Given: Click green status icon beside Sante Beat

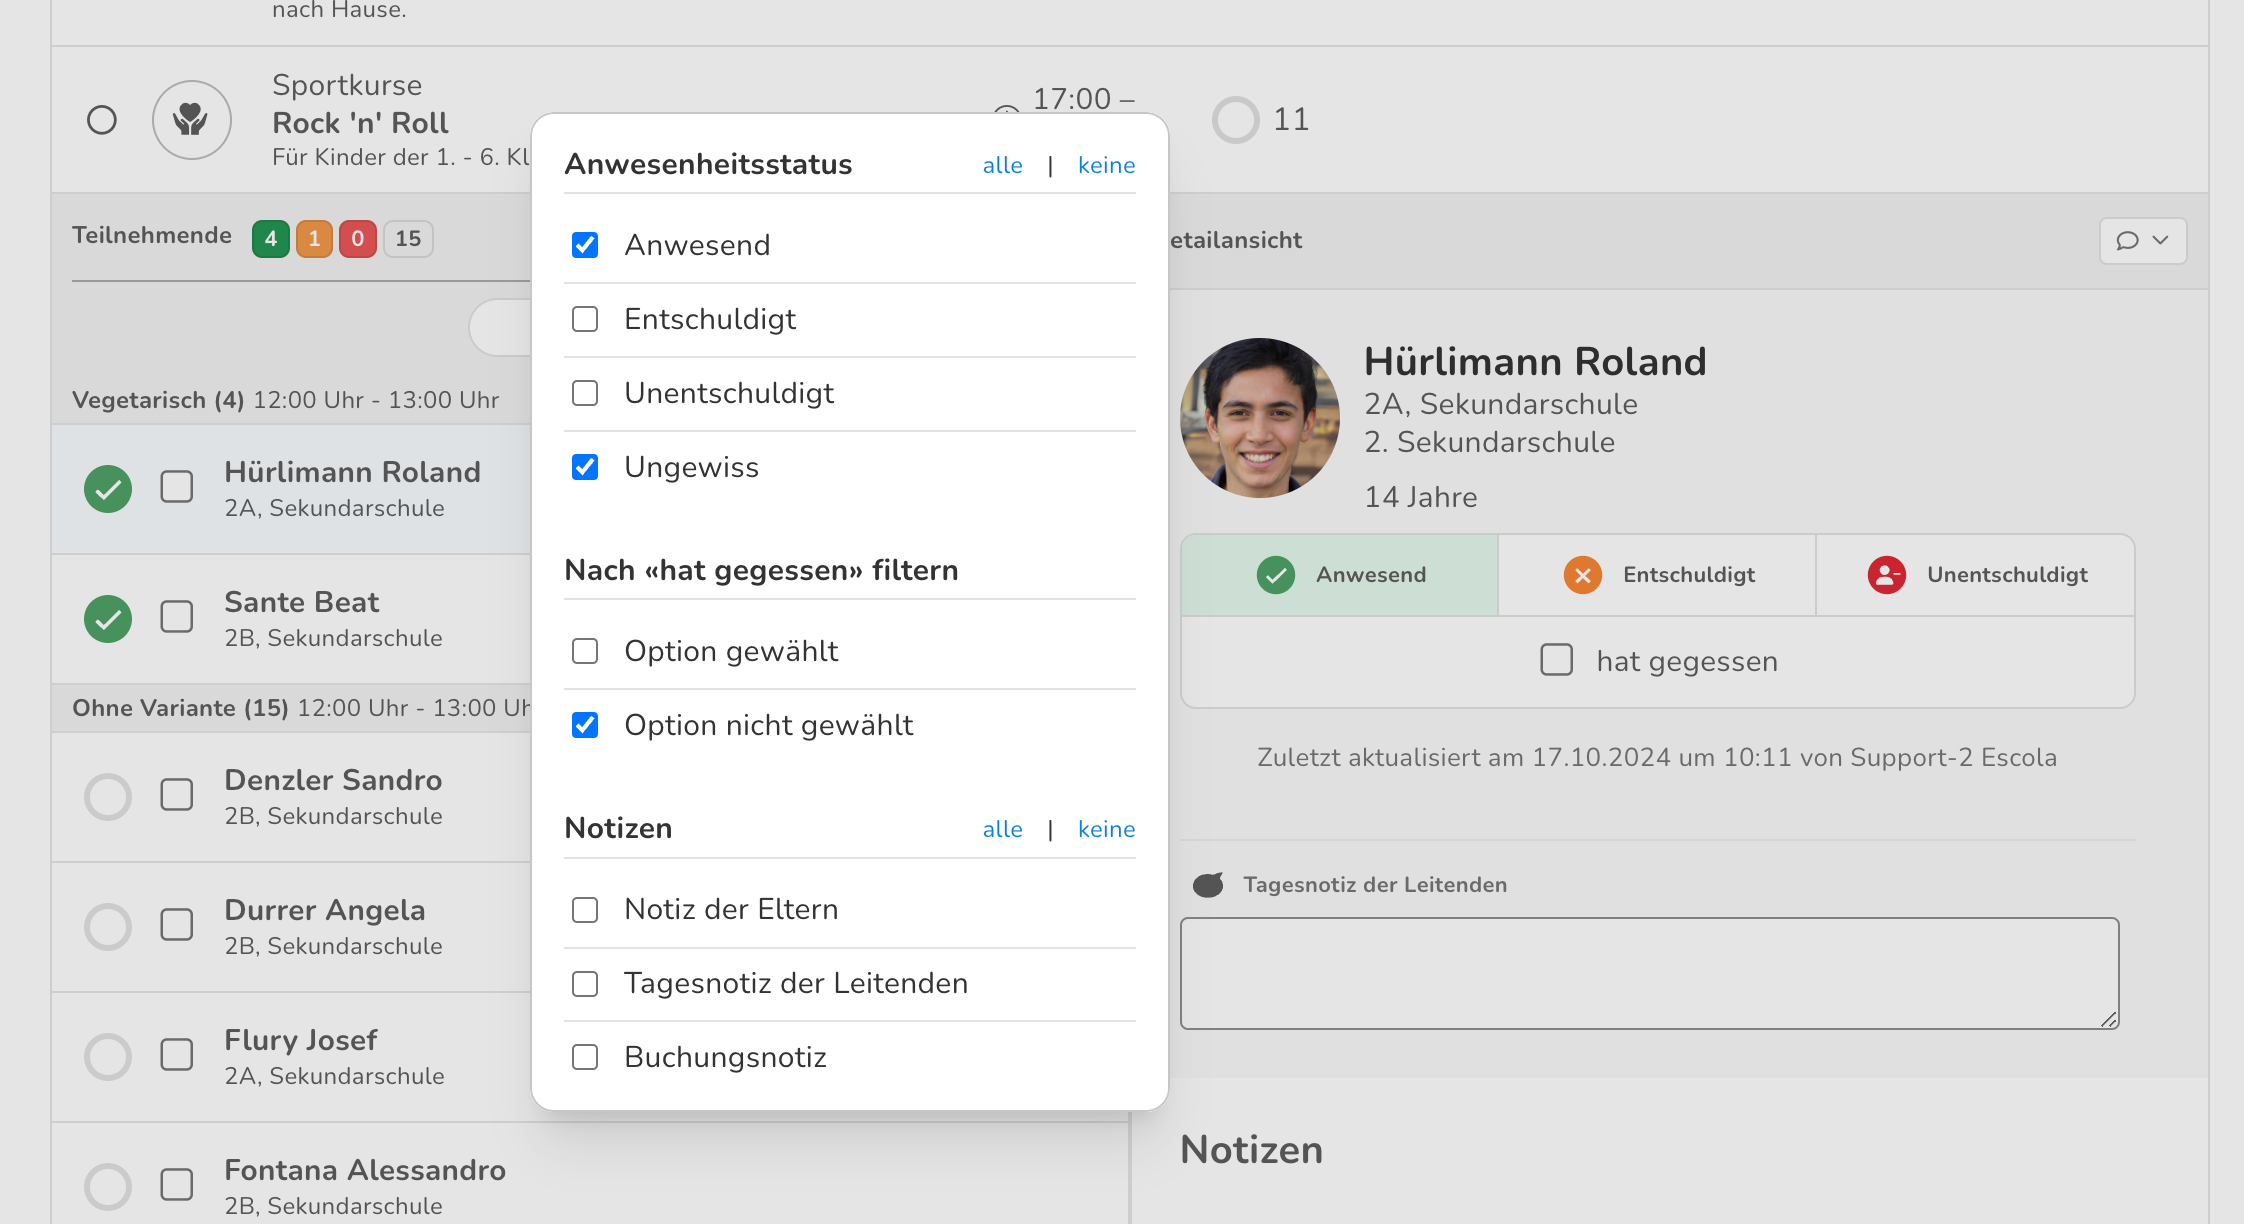Looking at the screenshot, I should 108,619.
